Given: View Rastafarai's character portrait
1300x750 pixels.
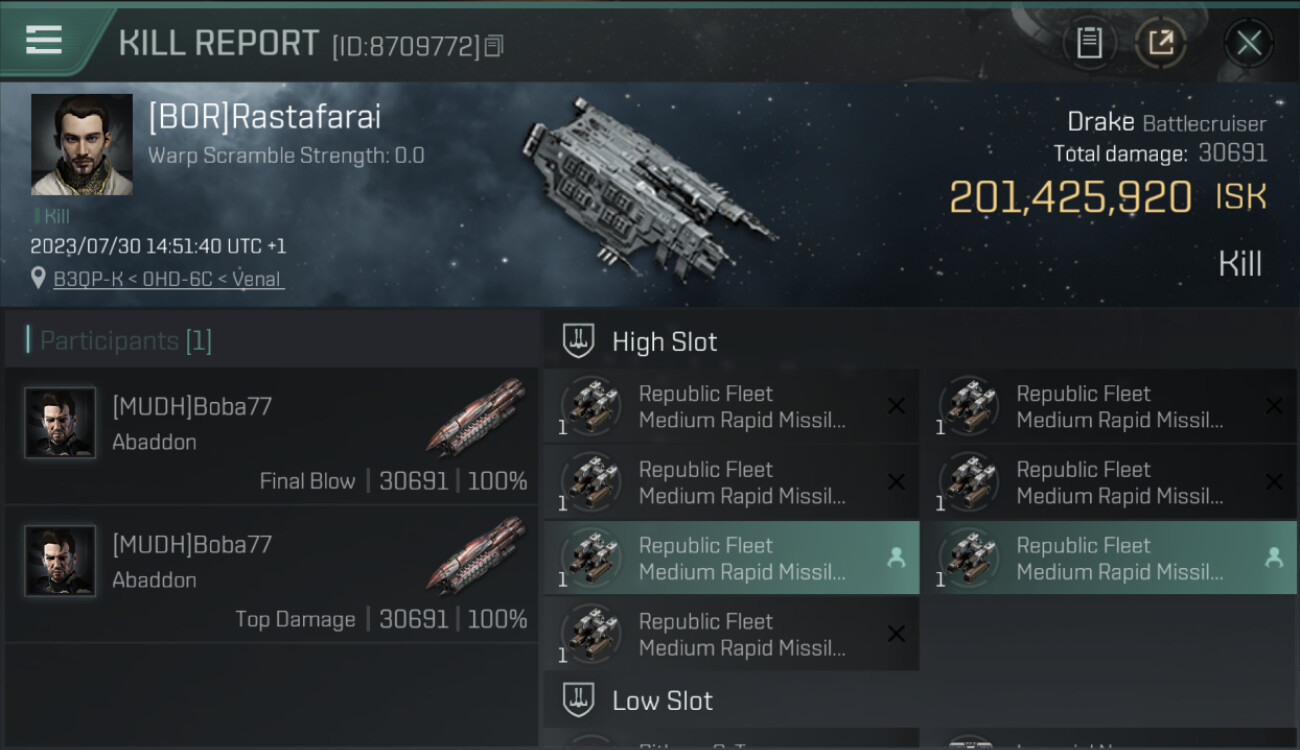Looking at the screenshot, I should point(82,145).
